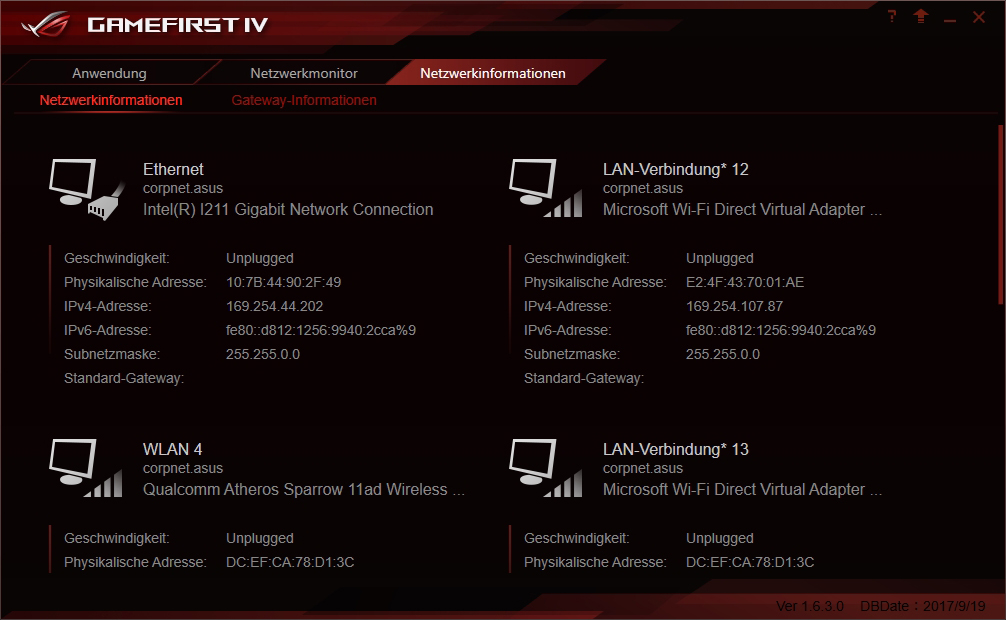Select the LAN-Verbindung* 13 adapter icon

[x=546, y=468]
